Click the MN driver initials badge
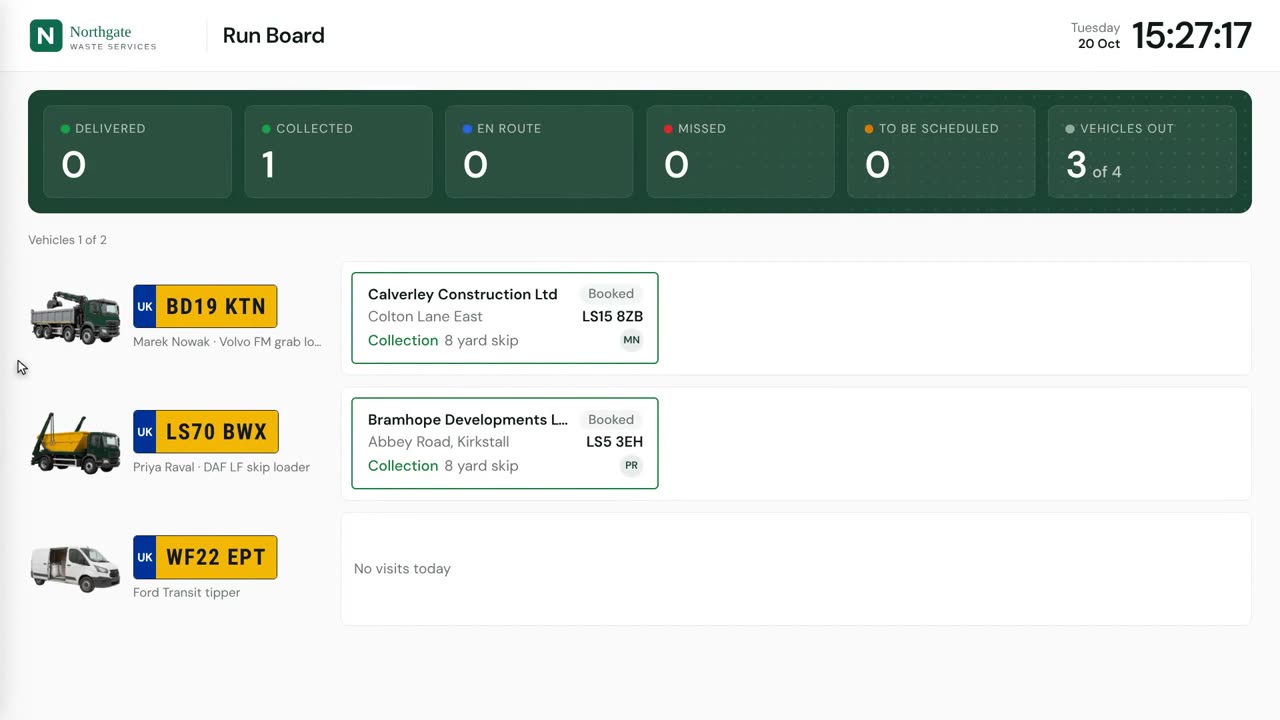Viewport: 1280px width, 720px height. (x=631, y=340)
